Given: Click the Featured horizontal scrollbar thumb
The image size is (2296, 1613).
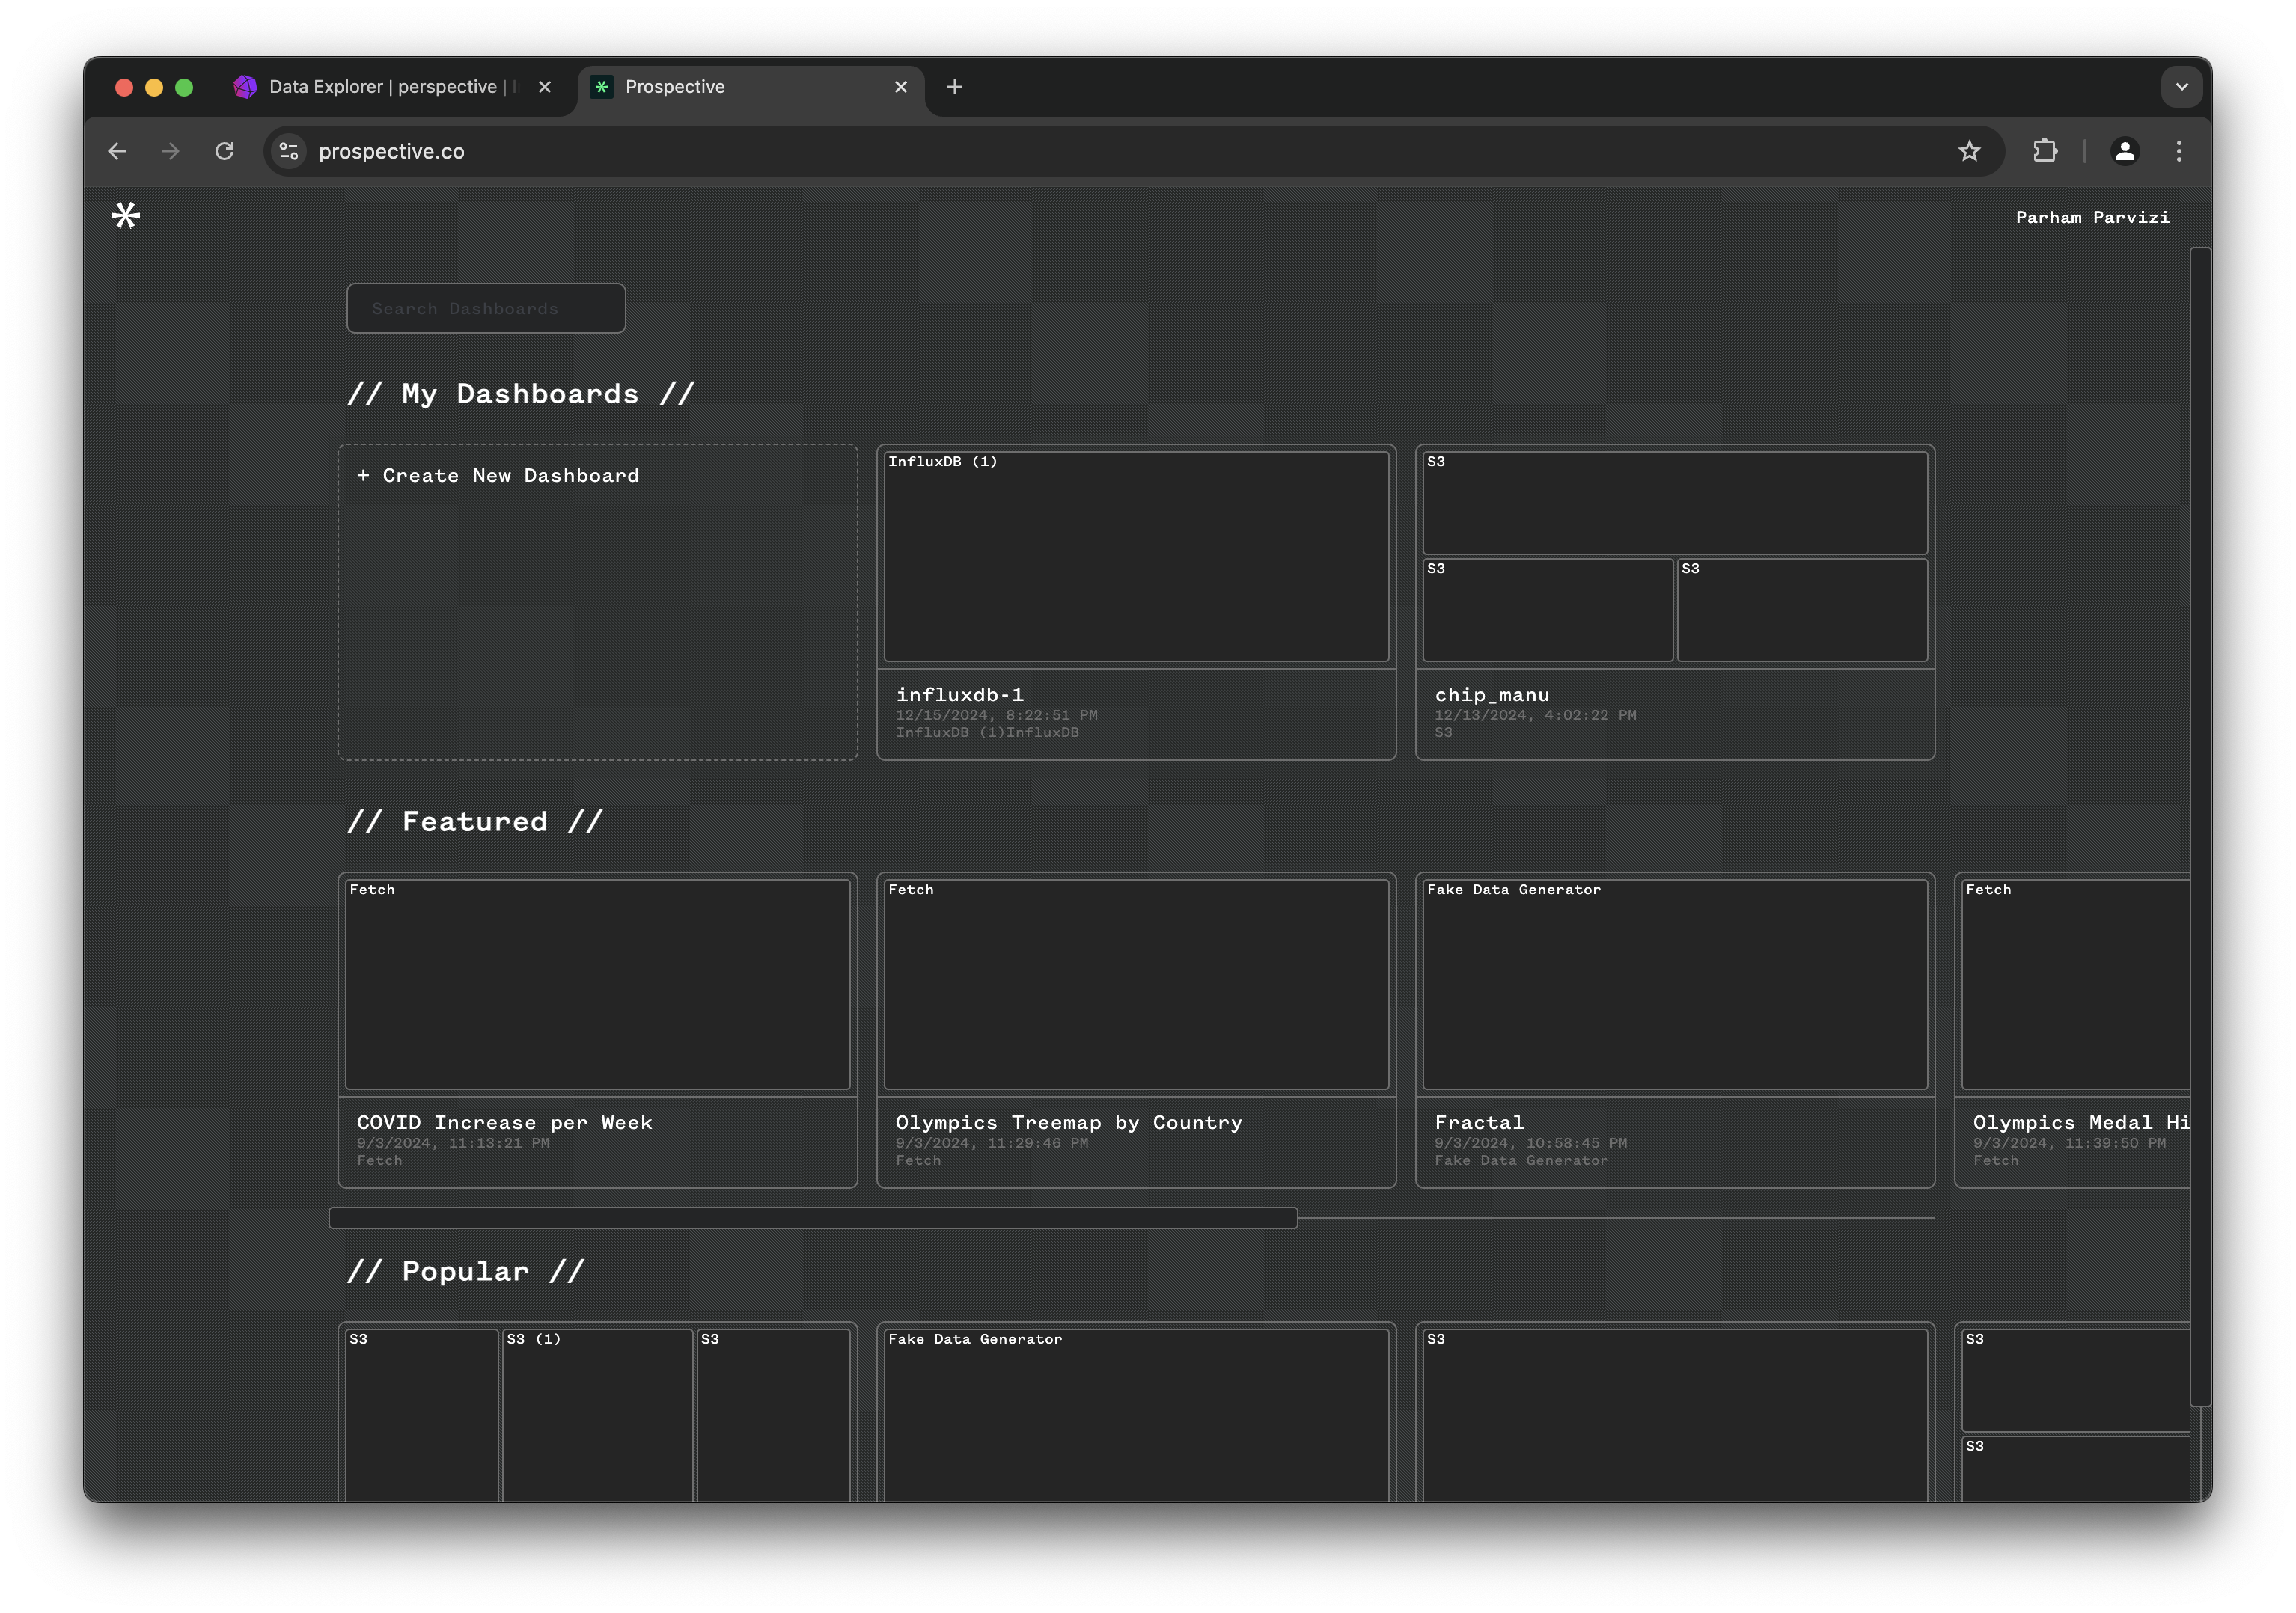Looking at the screenshot, I should click(813, 1217).
